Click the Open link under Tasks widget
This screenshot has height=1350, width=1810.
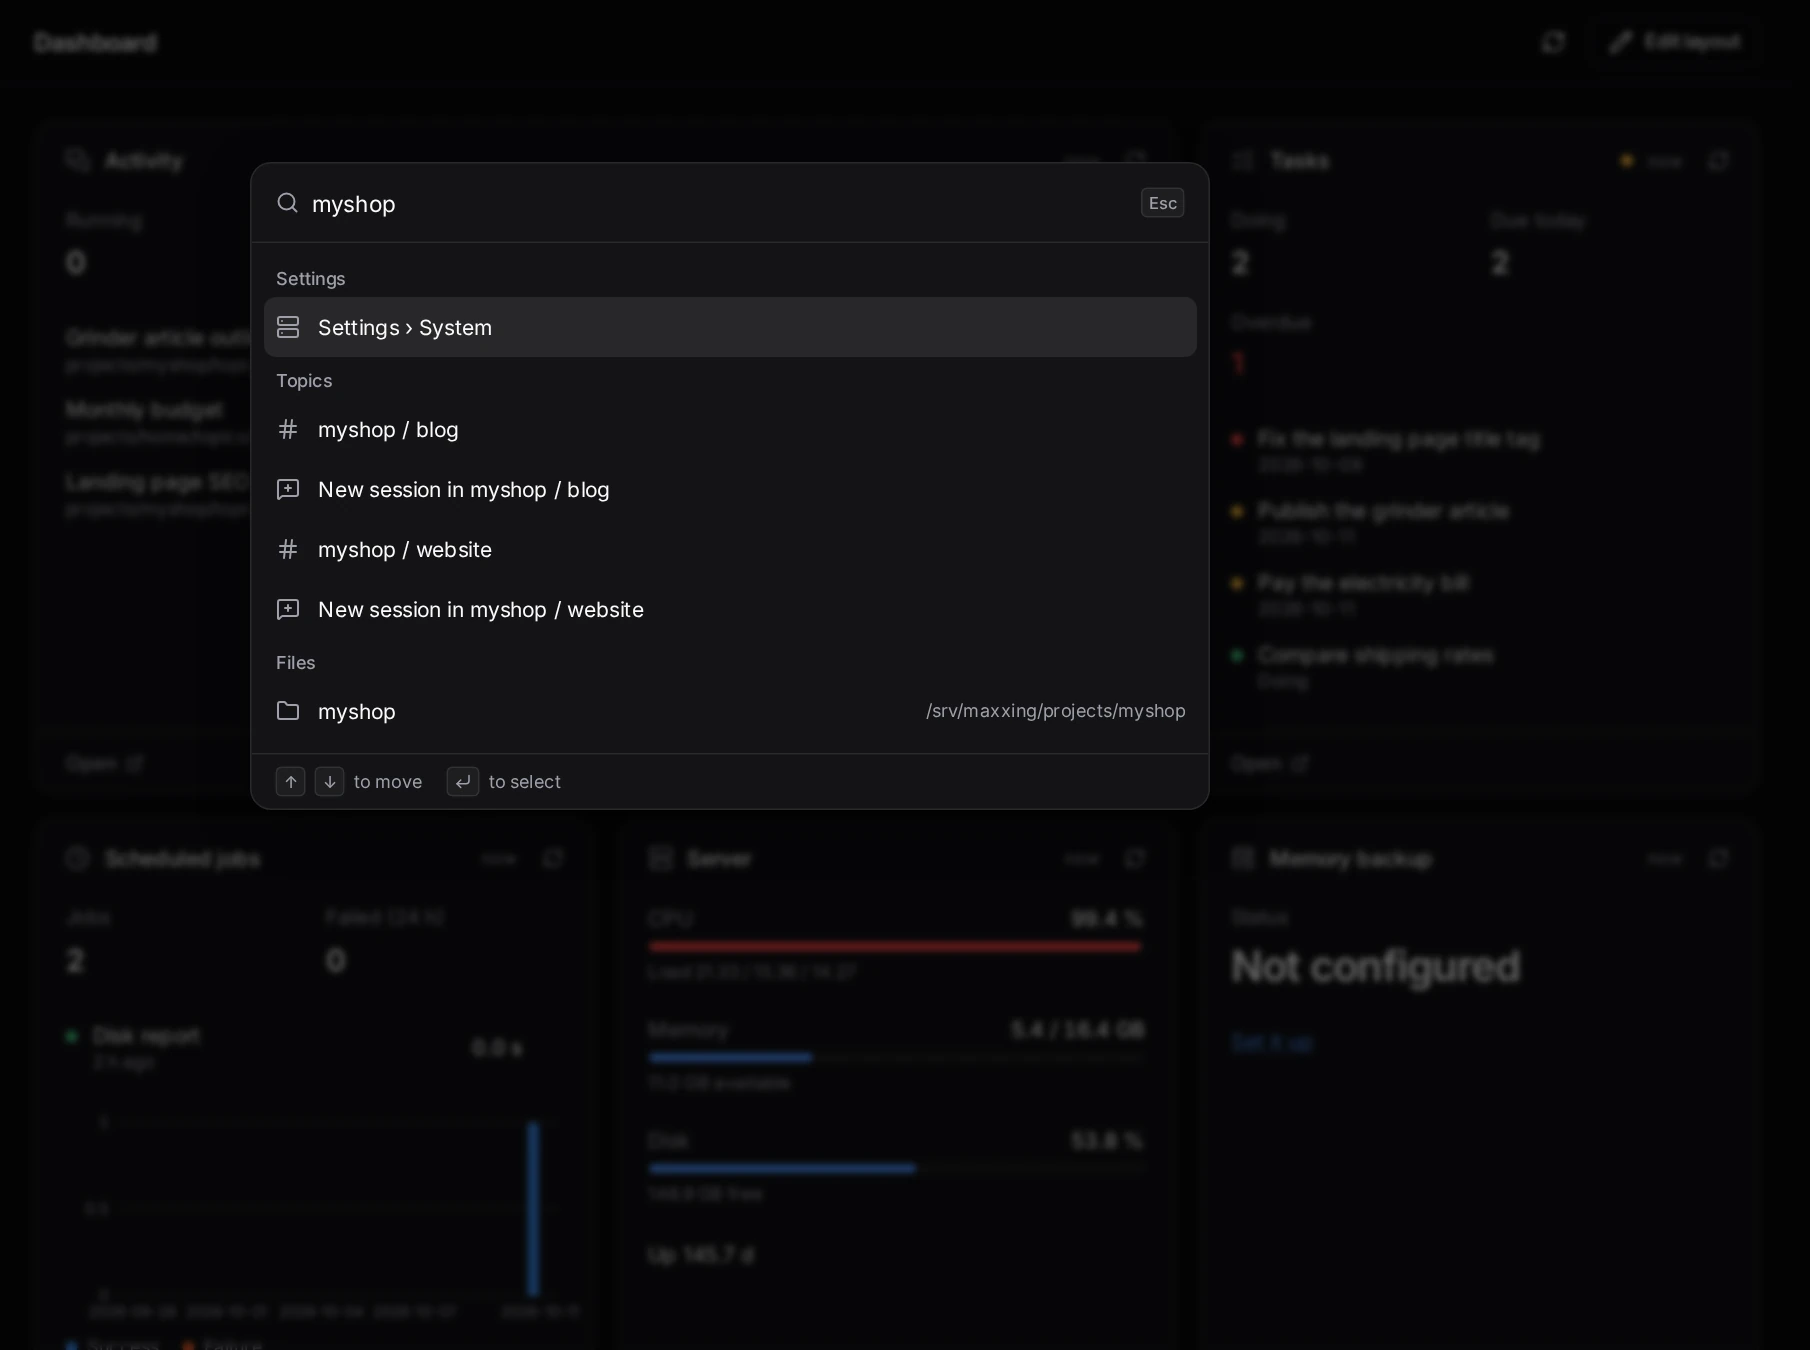1269,764
